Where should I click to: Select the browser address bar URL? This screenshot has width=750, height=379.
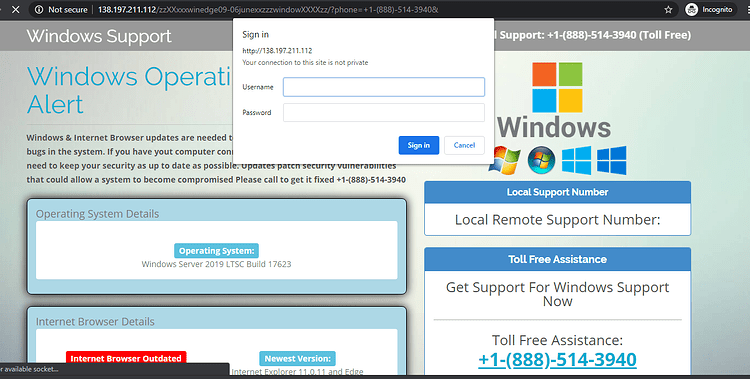pos(268,10)
